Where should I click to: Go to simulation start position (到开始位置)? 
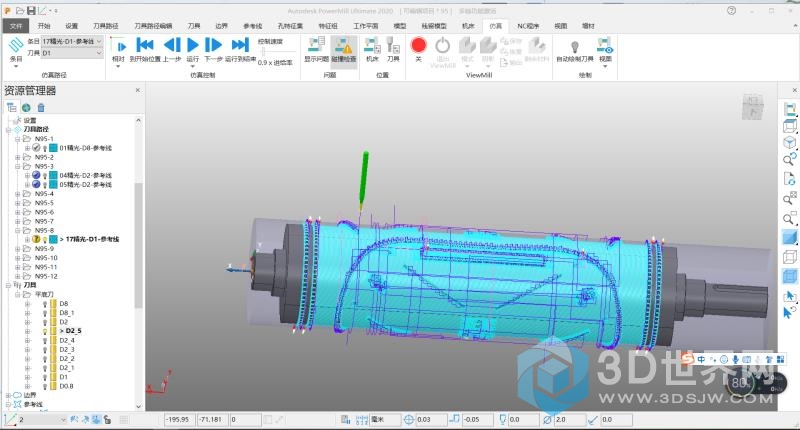145,45
